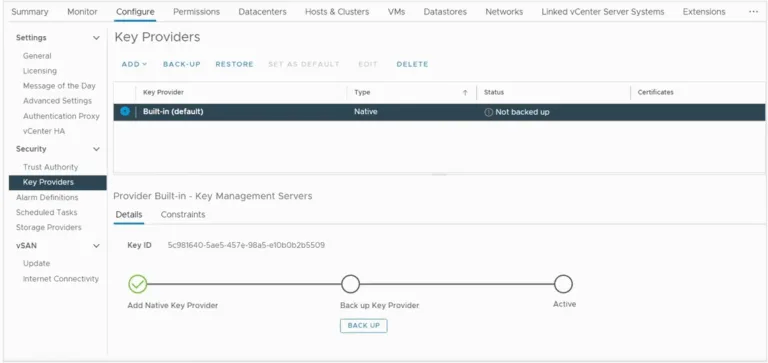Open vCenter HA settings
Screen dimensions: 768x363
click(x=44, y=131)
